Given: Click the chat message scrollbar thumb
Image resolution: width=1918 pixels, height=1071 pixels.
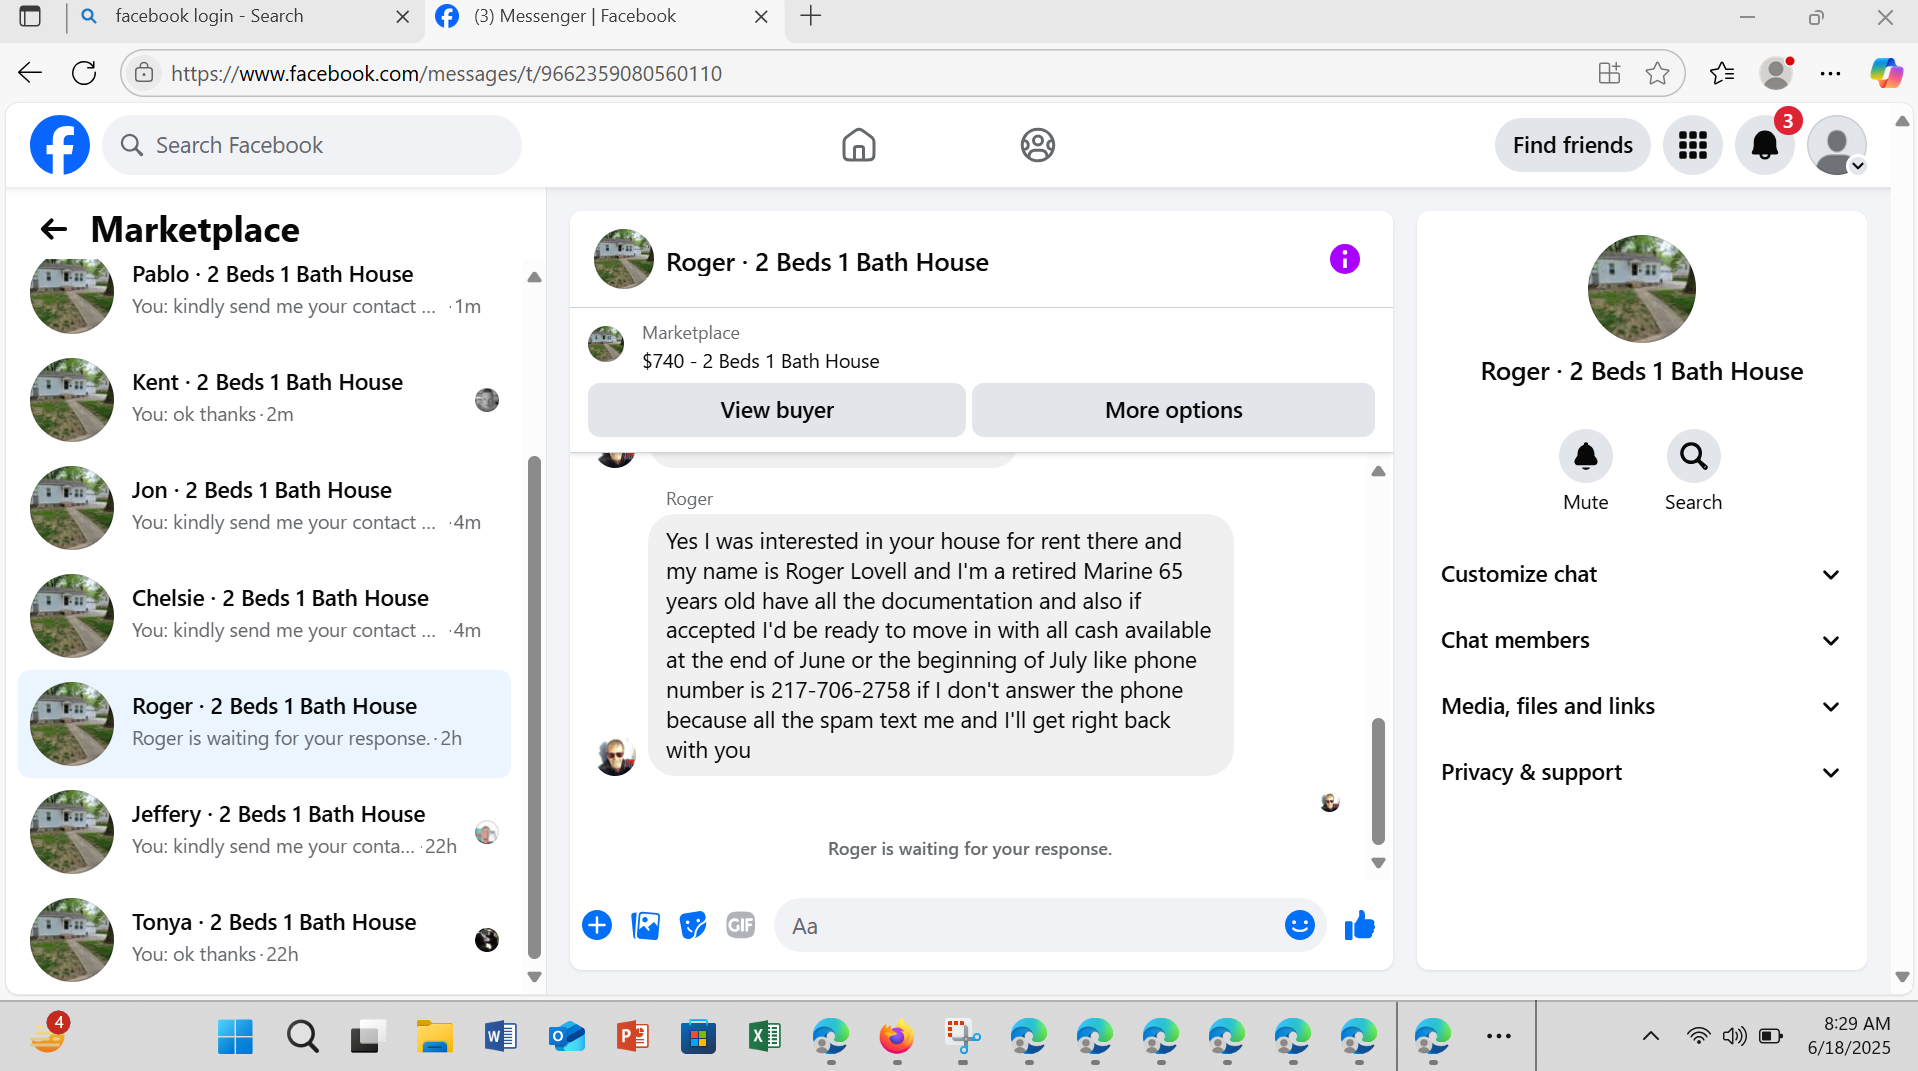Looking at the screenshot, I should tap(1378, 782).
